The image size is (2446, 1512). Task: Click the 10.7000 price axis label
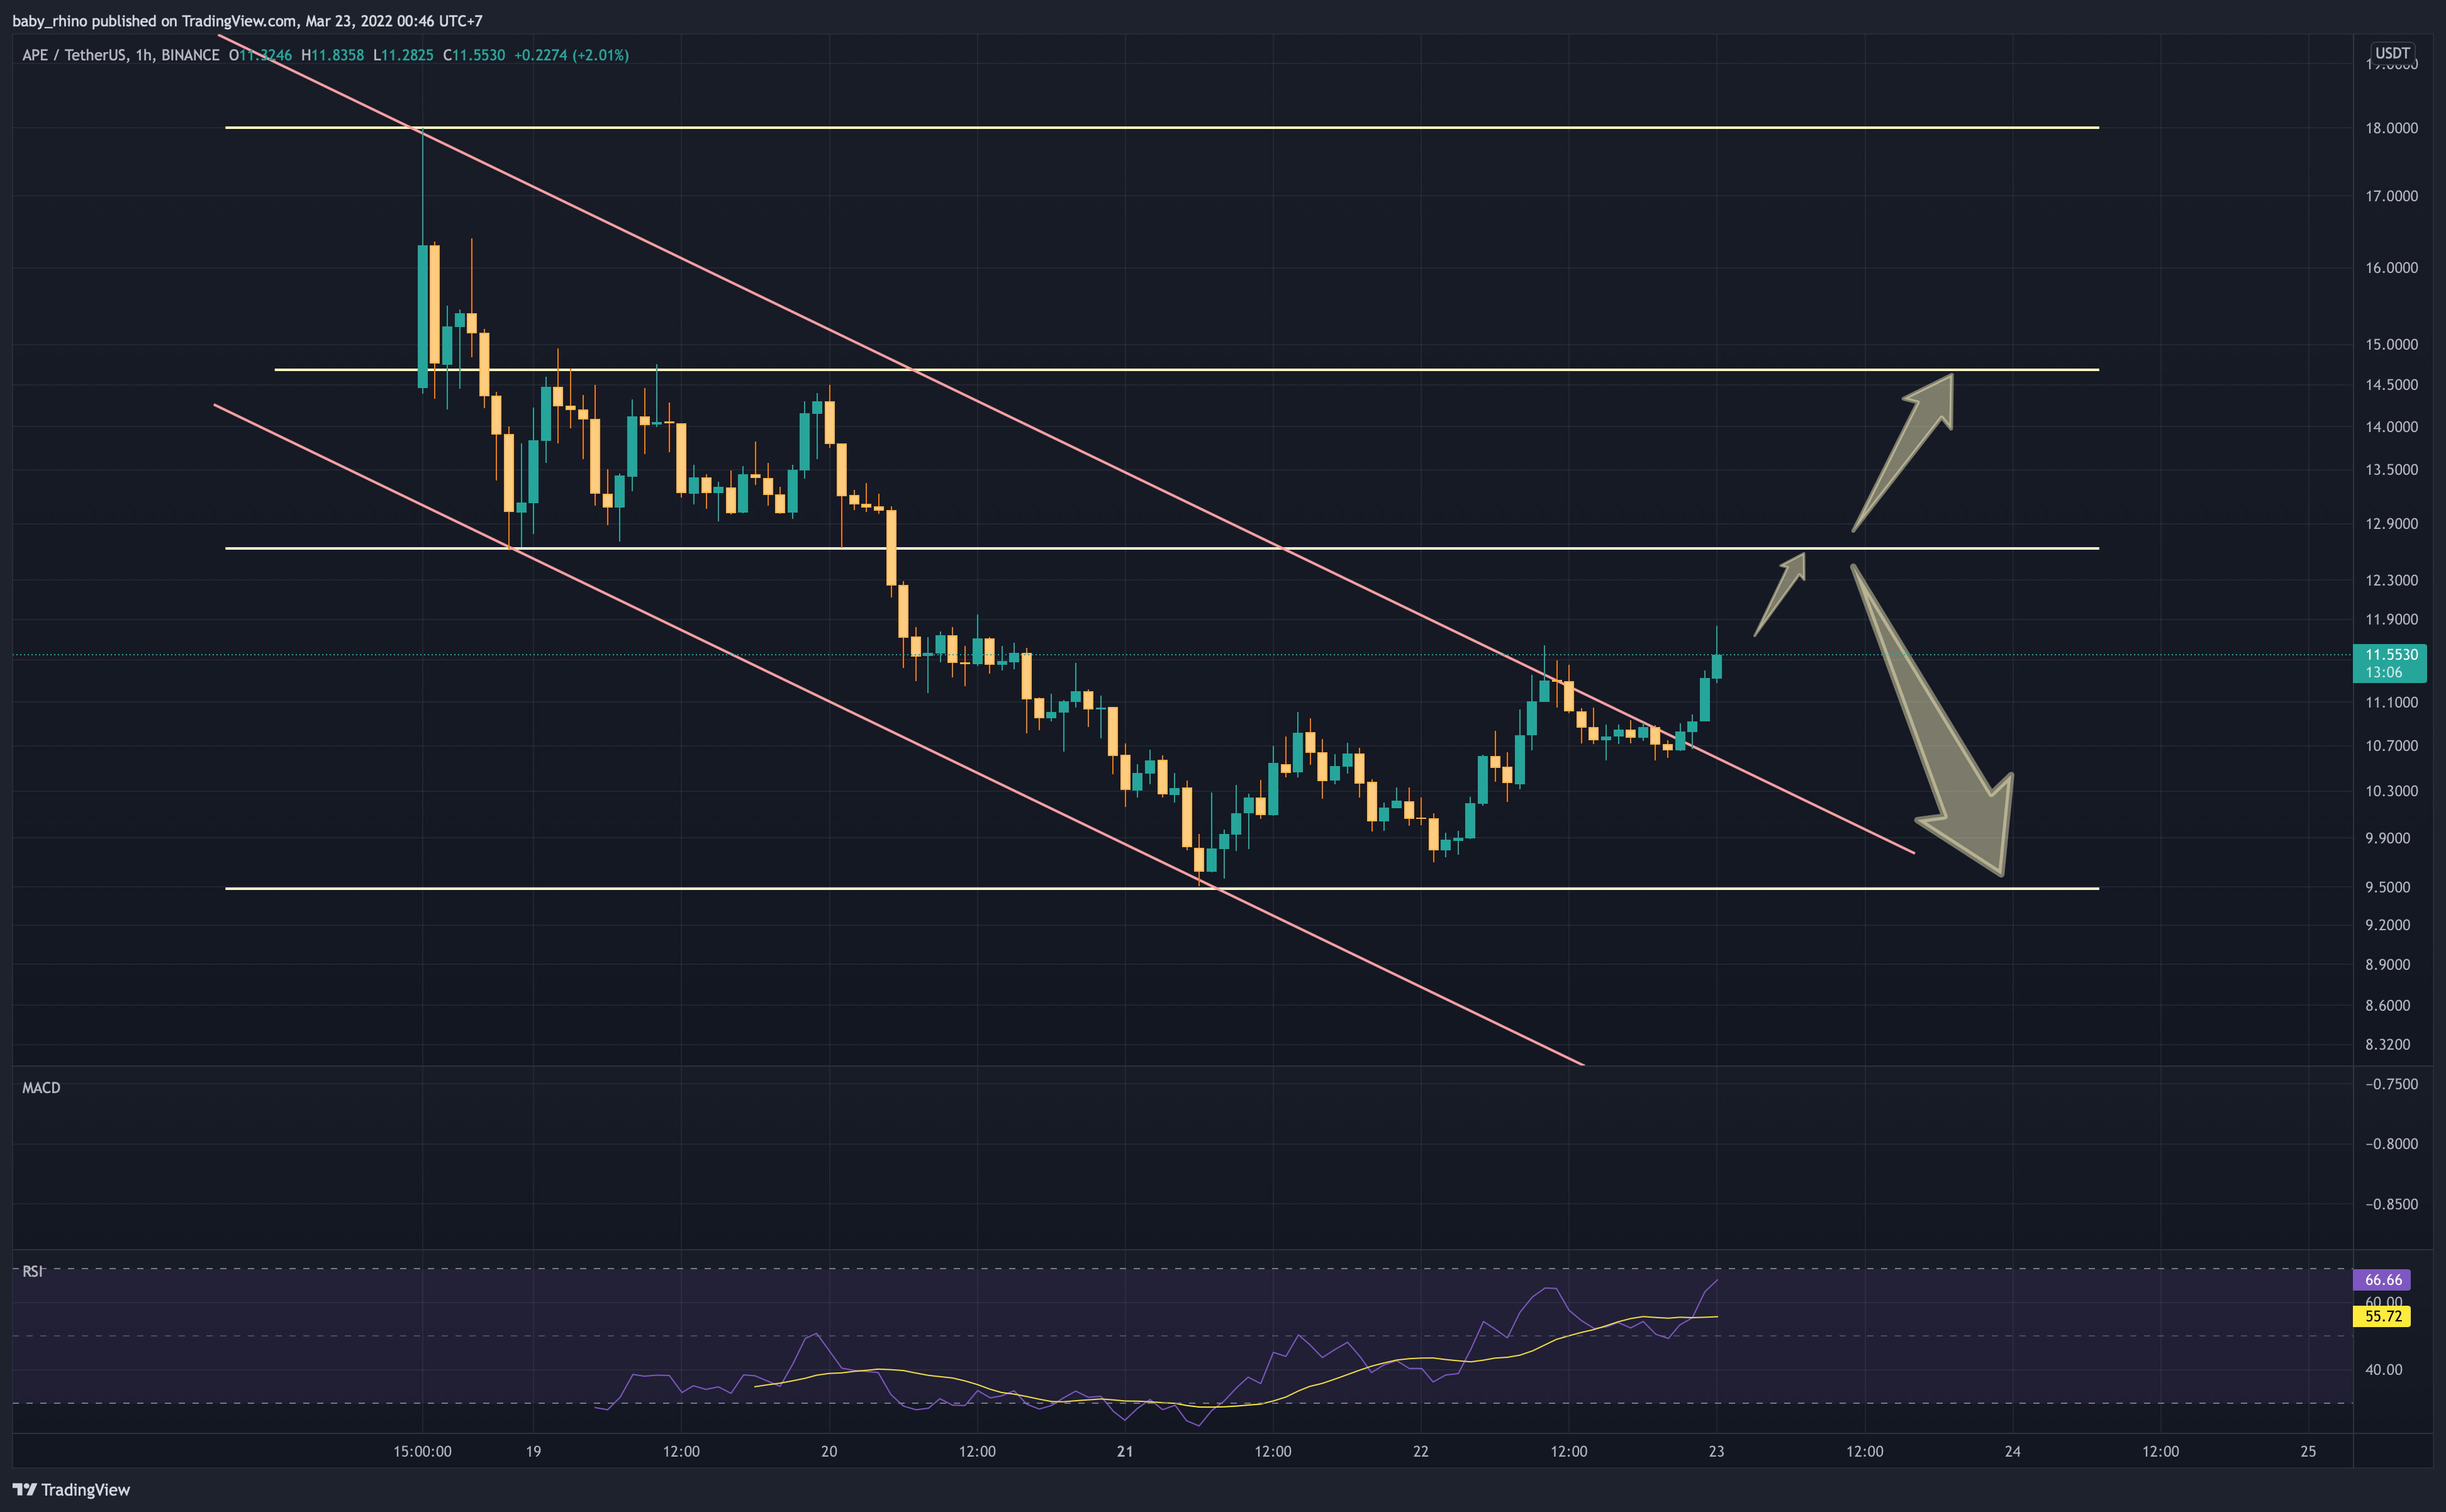(x=2391, y=746)
